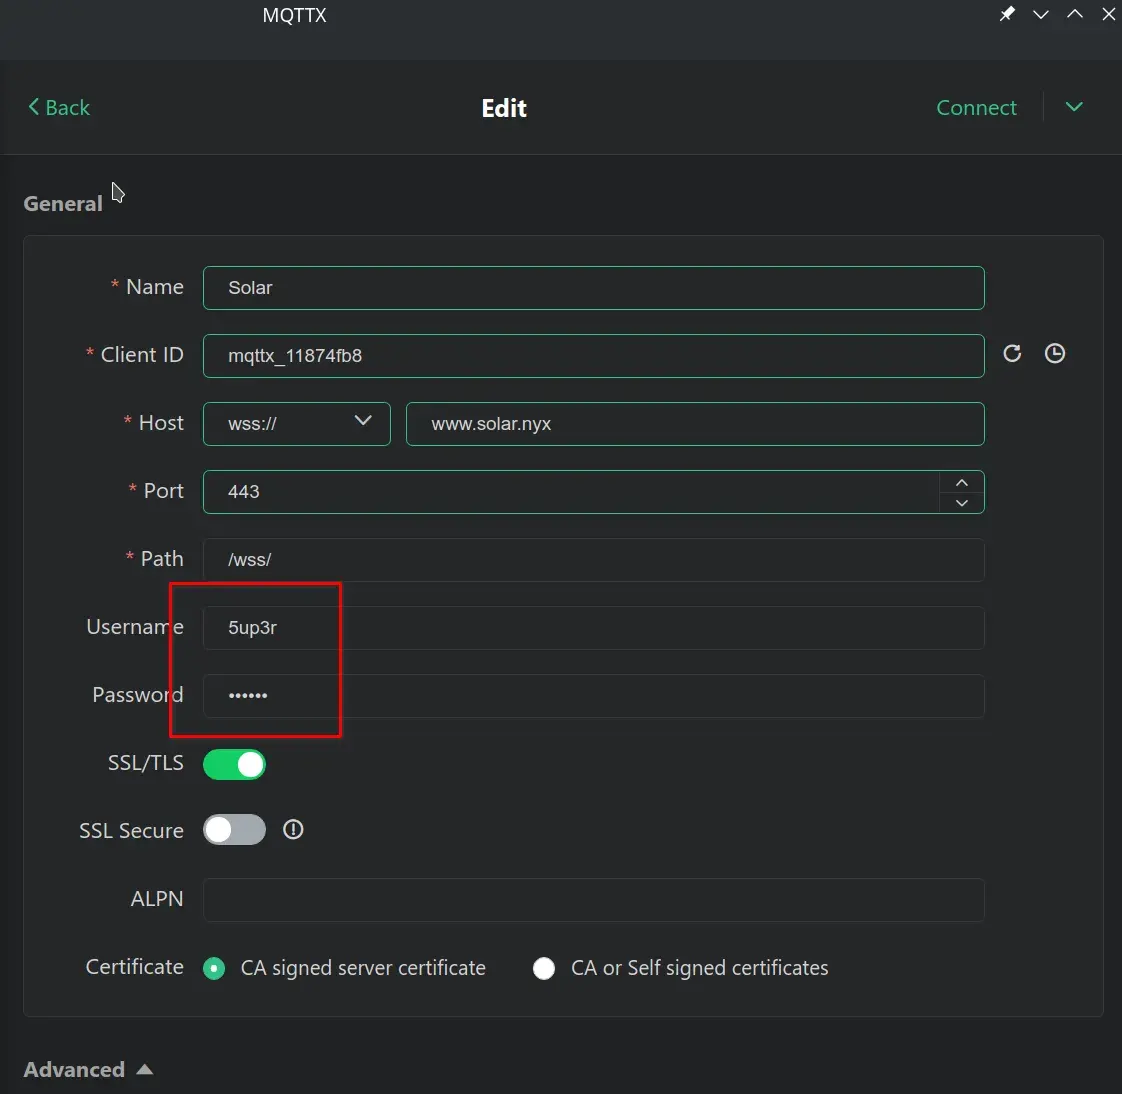Collapse the Advanced section triangle
The image size is (1122, 1094).
[145, 1069]
